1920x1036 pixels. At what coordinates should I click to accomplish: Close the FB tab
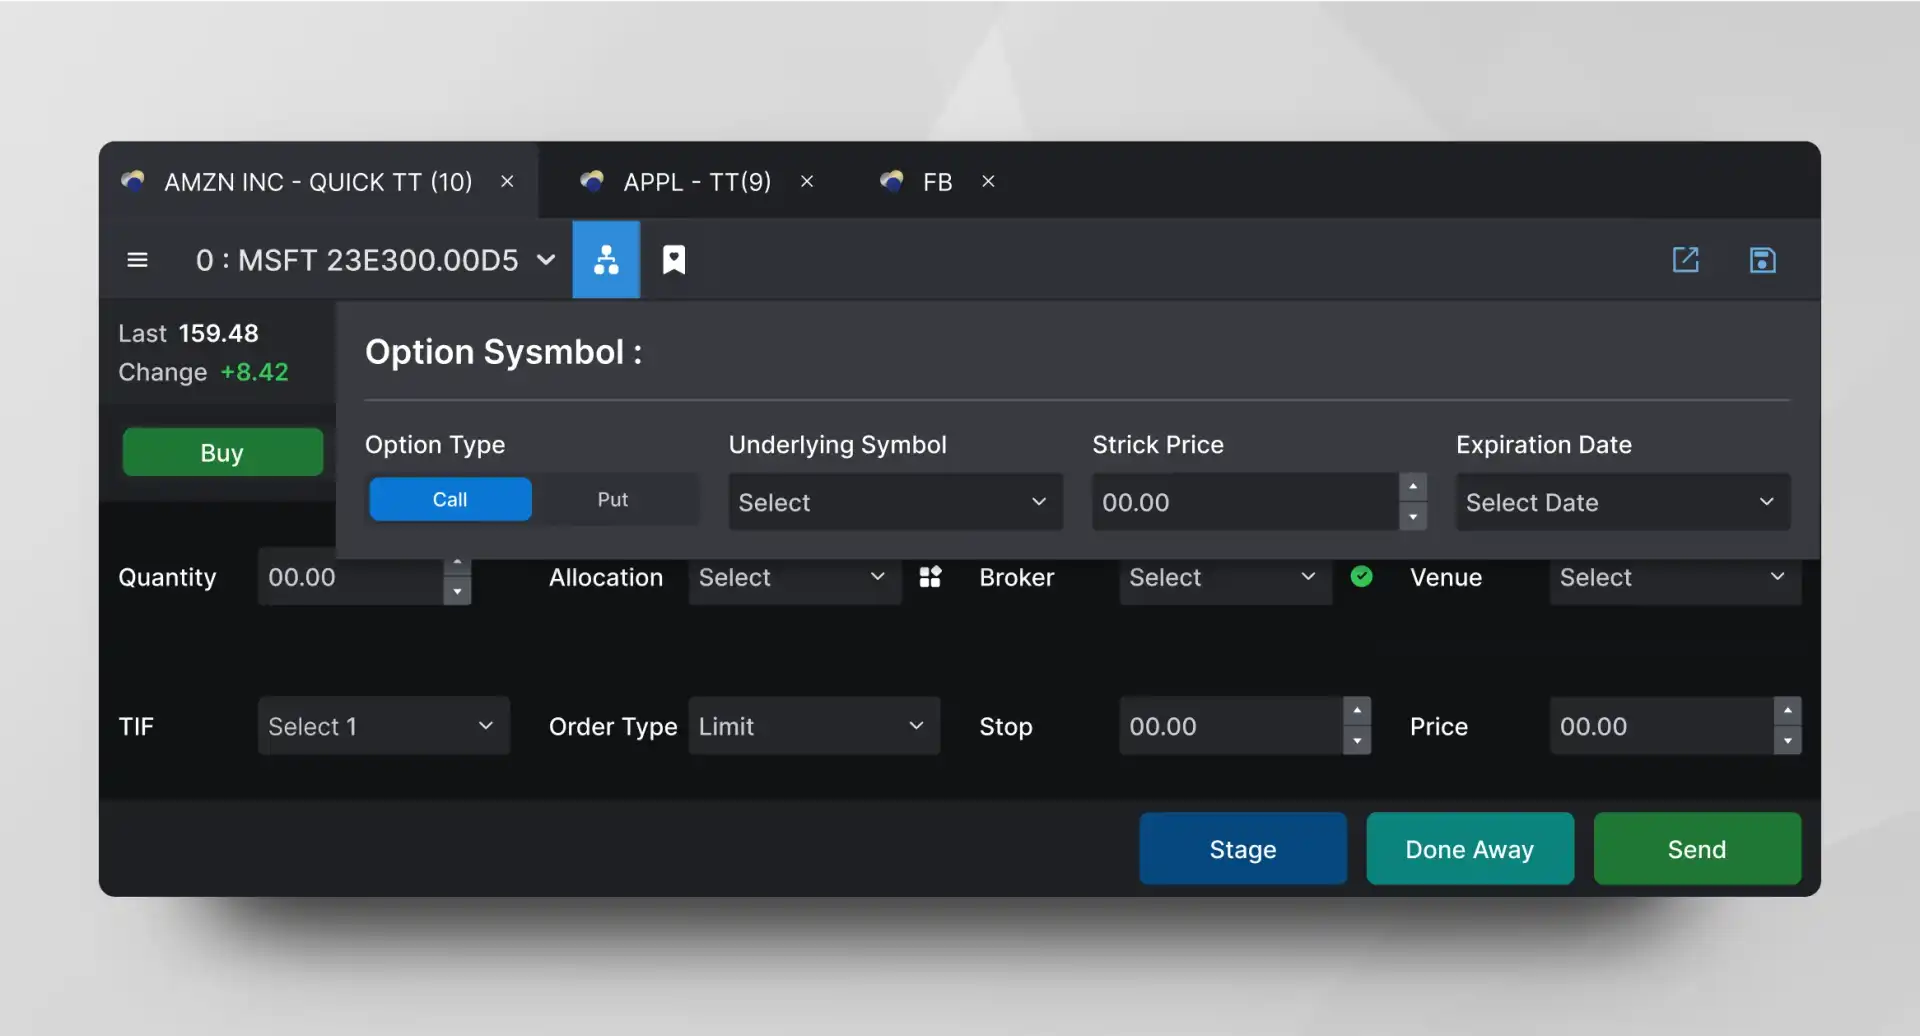pyautogui.click(x=988, y=181)
